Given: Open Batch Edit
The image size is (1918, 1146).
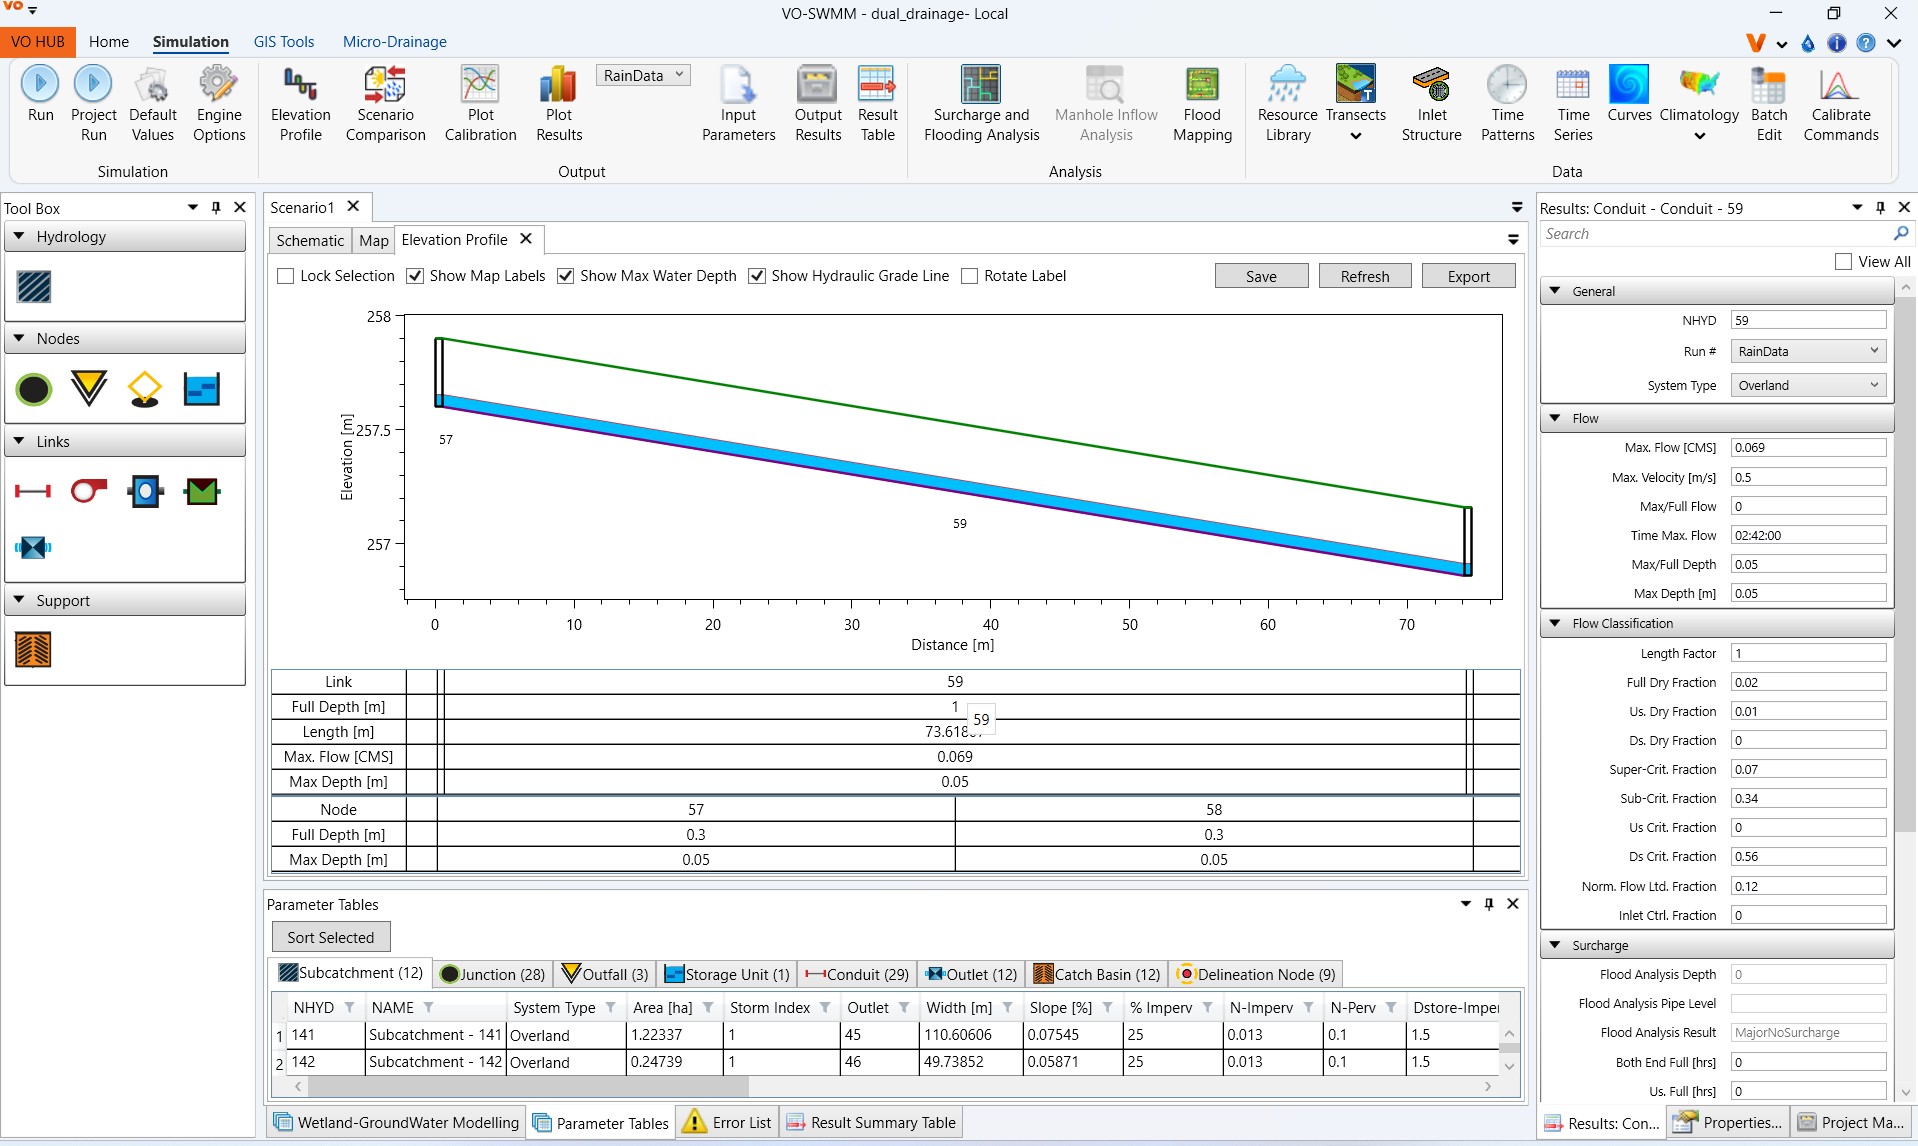Looking at the screenshot, I should click(1768, 103).
